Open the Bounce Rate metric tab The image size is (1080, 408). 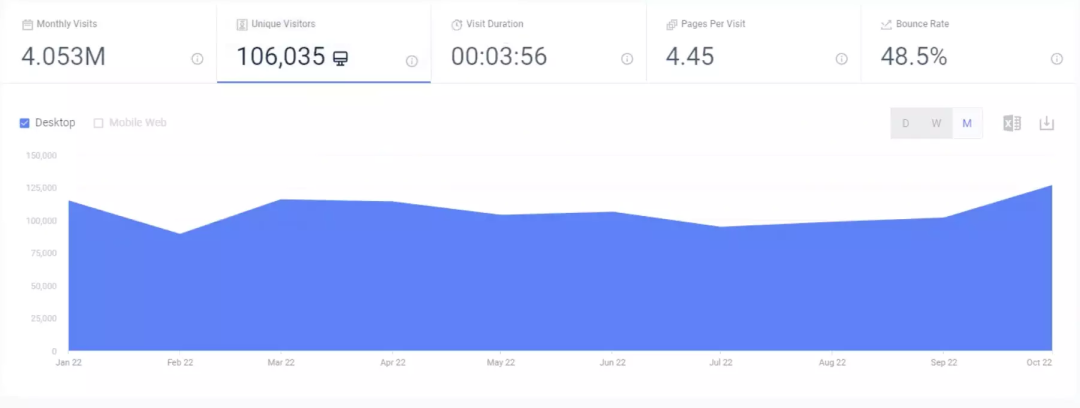[968, 43]
